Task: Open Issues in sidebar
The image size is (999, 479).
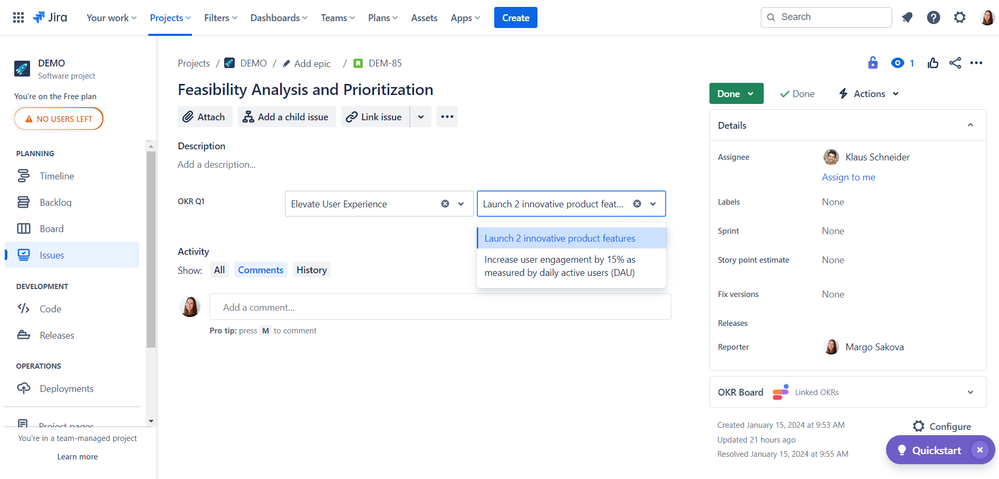Action: point(72,255)
